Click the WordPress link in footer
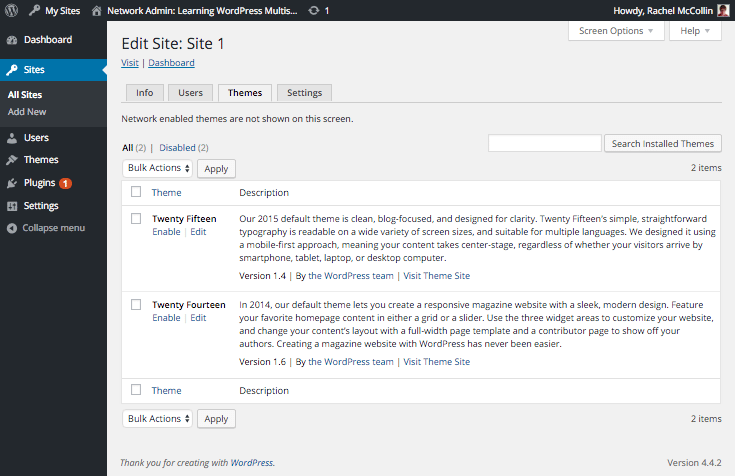 (x=252, y=463)
